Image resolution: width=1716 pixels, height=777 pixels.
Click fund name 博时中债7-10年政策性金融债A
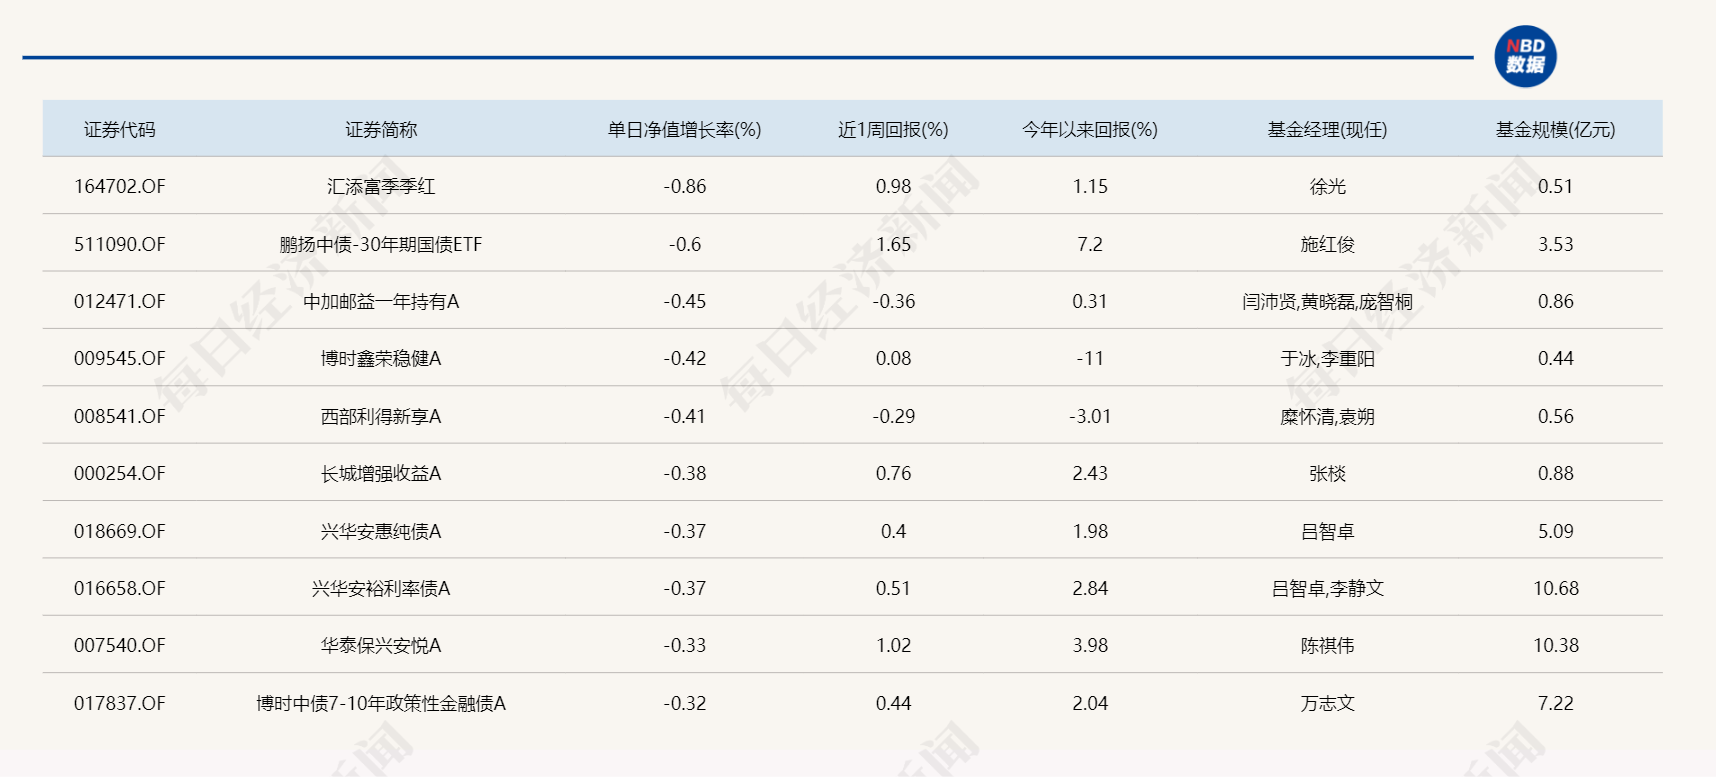(381, 703)
